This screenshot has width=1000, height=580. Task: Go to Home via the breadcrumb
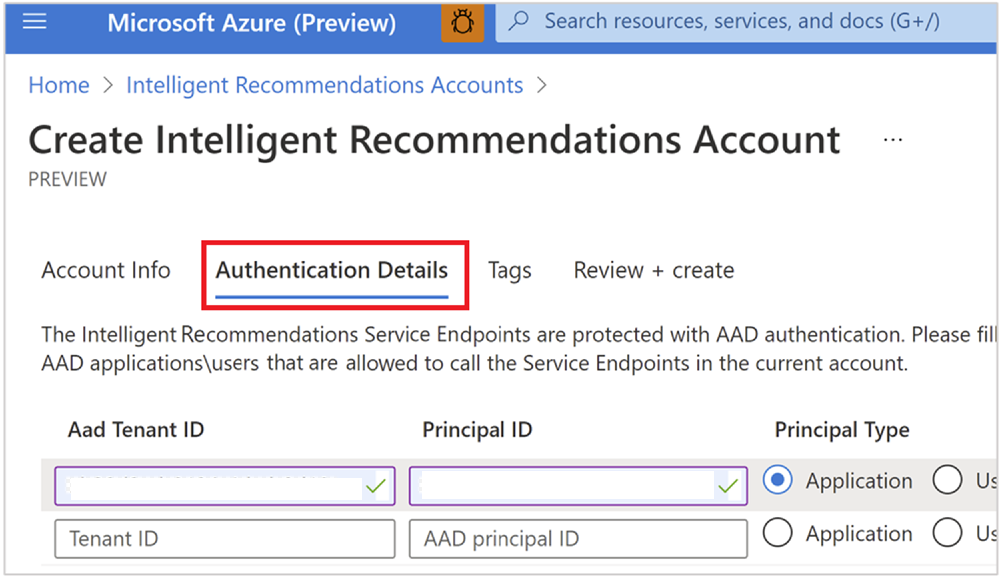(x=58, y=85)
